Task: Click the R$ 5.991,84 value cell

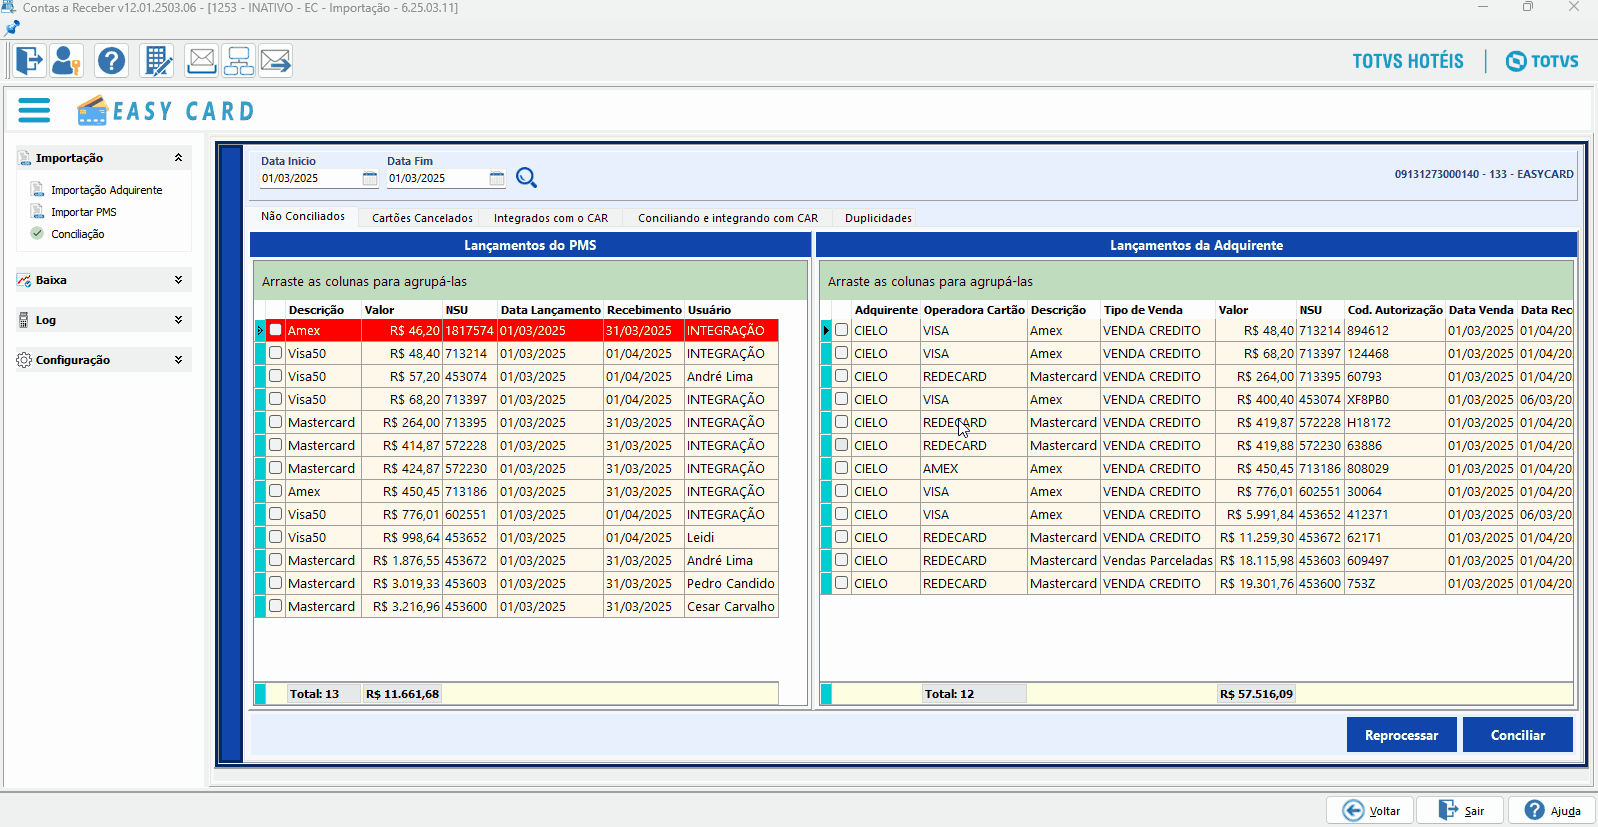Action: (x=1256, y=515)
